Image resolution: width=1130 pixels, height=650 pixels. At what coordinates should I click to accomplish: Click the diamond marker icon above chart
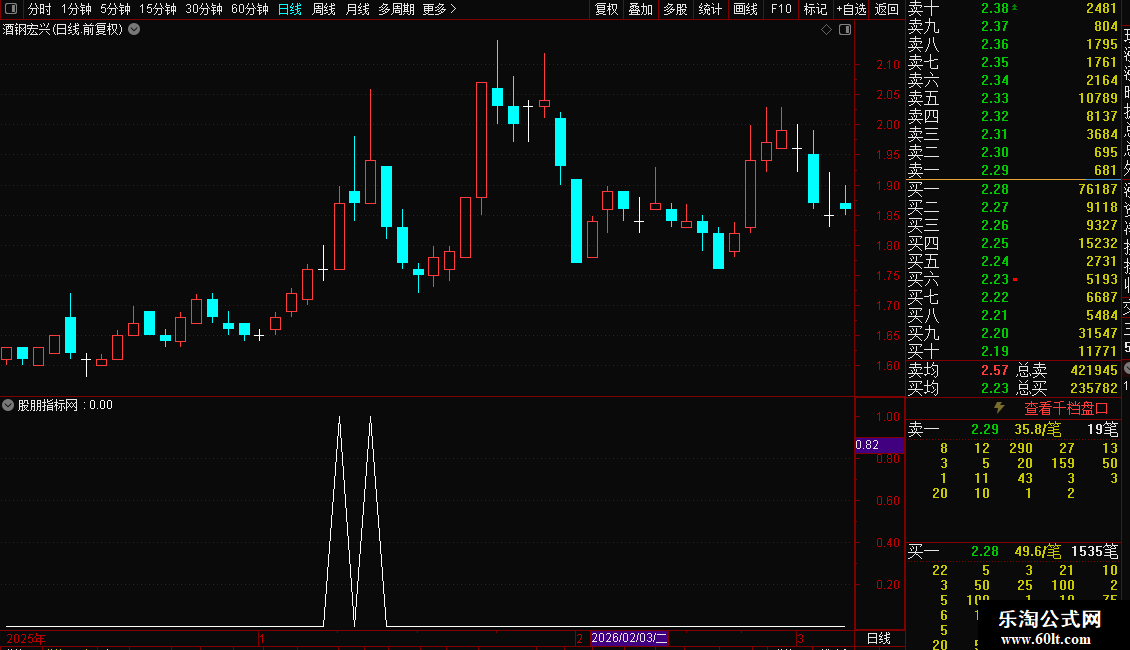click(x=827, y=30)
